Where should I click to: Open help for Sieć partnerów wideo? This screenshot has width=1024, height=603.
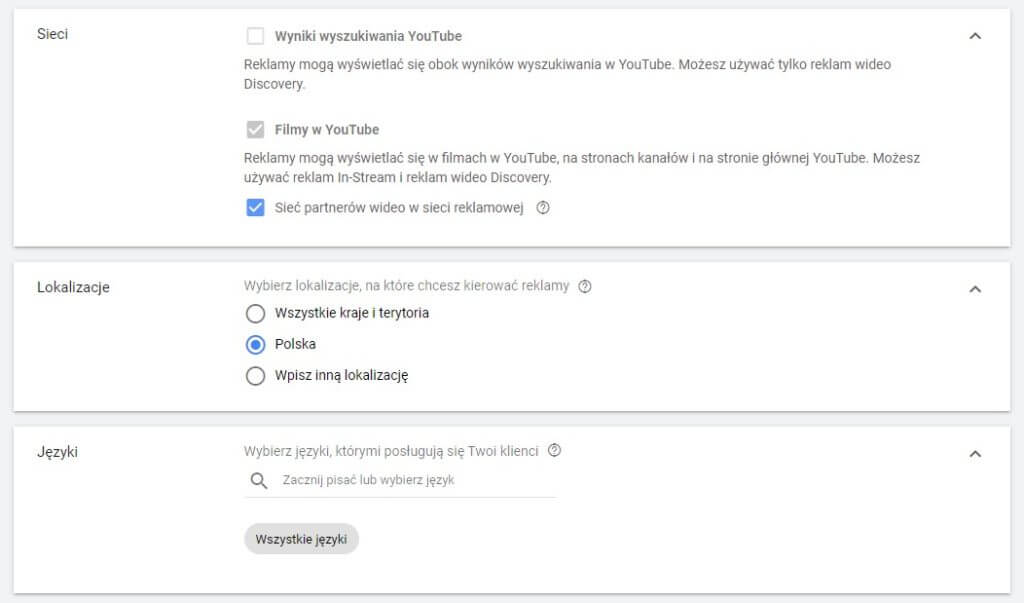(543, 208)
